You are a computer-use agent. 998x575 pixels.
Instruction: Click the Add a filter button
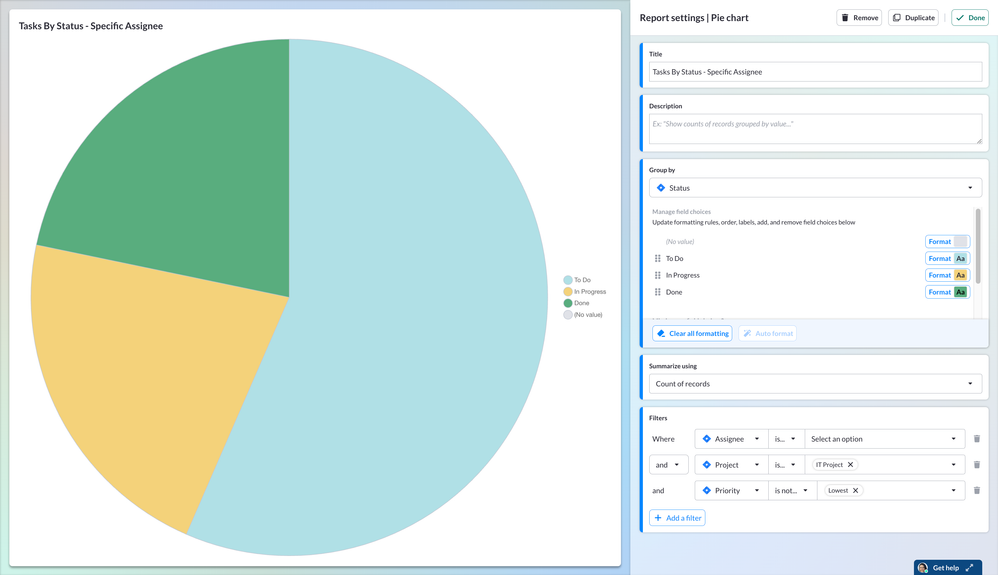coord(677,518)
